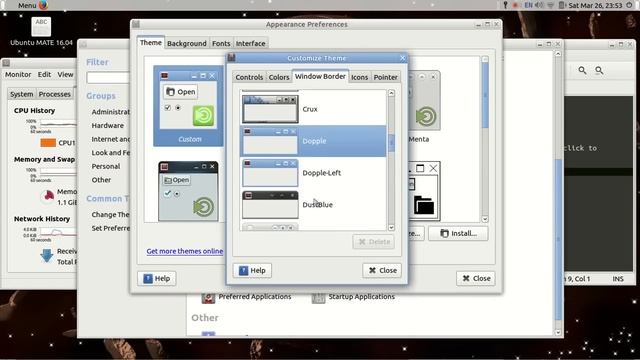640x360 pixels.
Task: Click INS indicator in editor status bar
Action: [618, 279]
